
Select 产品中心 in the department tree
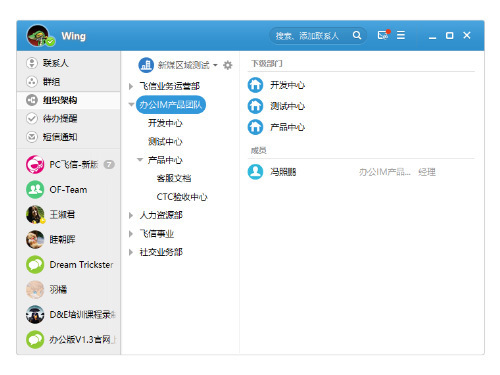pos(165,160)
